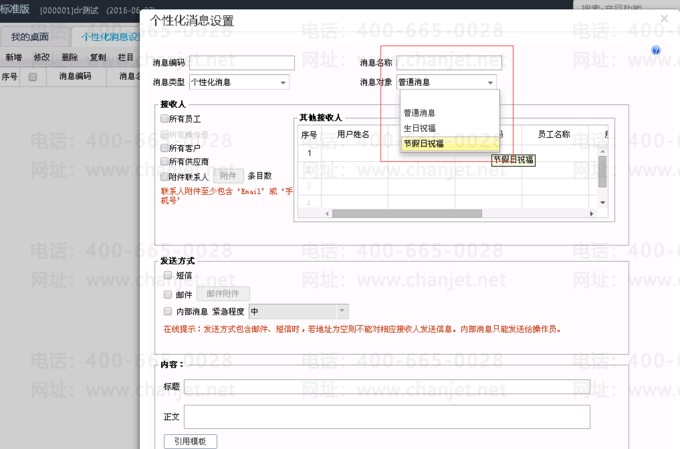Choose 节假日祝福 from the dropdown list
This screenshot has height=449, width=680.
click(x=450, y=143)
